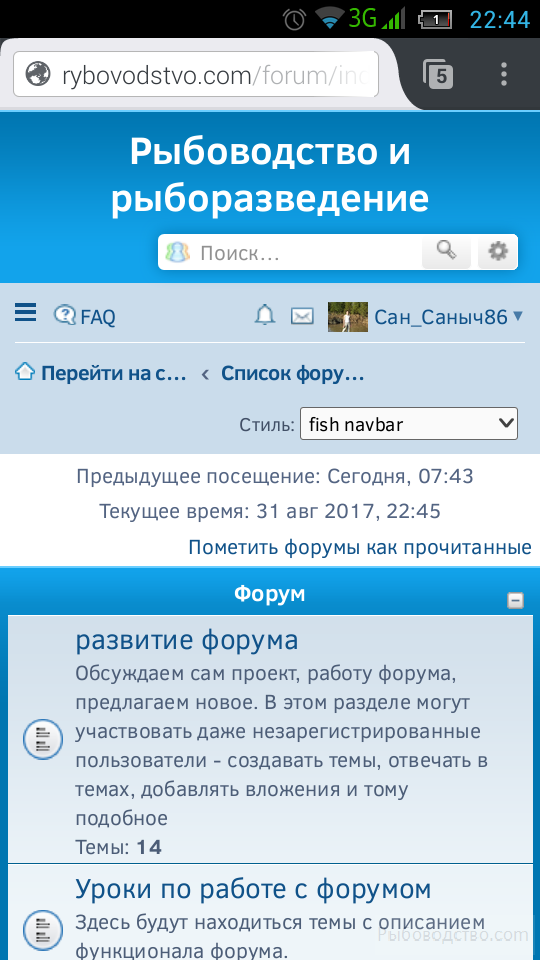Image resolution: width=540 pixels, height=960 pixels.
Task: Click Пометить форумы как прочитанные link
Action: coord(359,547)
